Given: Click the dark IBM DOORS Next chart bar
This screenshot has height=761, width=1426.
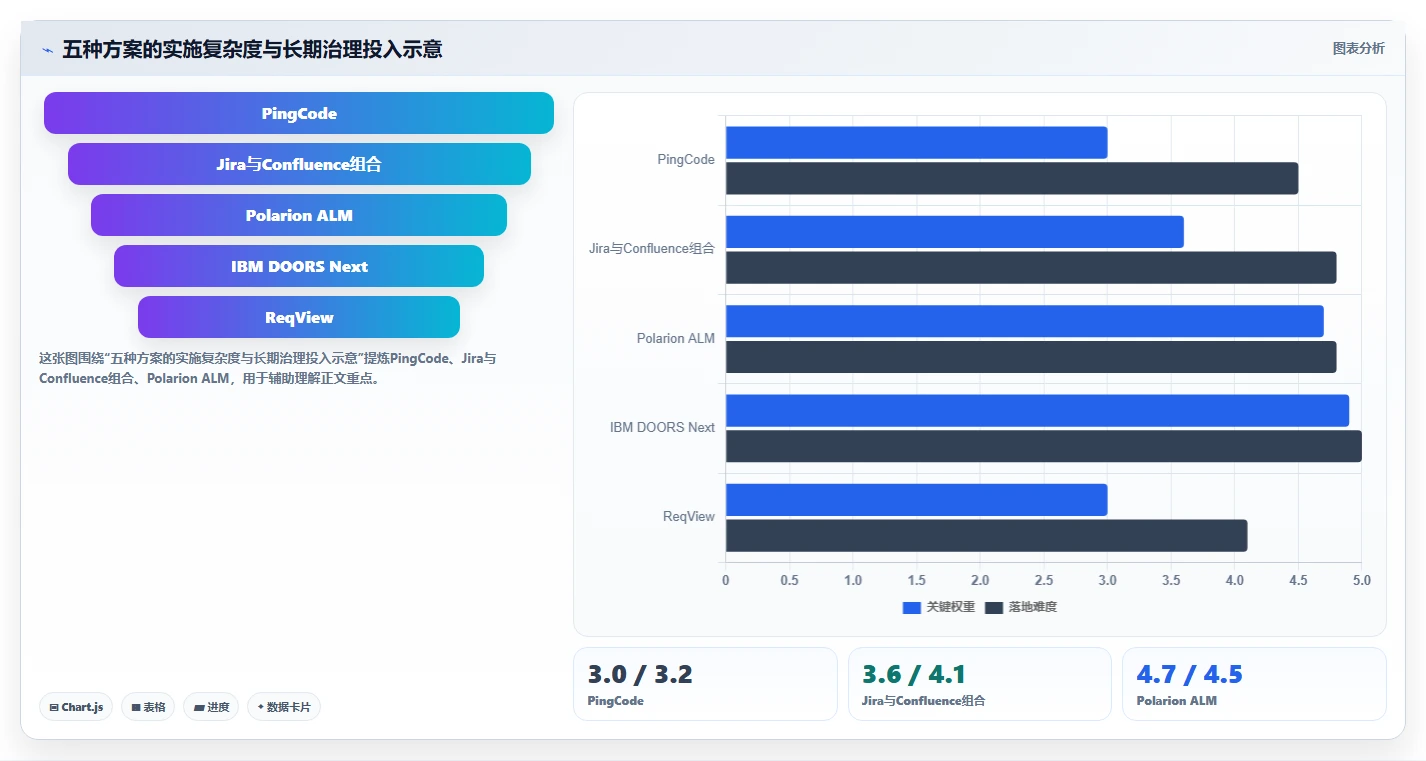Looking at the screenshot, I should (x=1044, y=446).
